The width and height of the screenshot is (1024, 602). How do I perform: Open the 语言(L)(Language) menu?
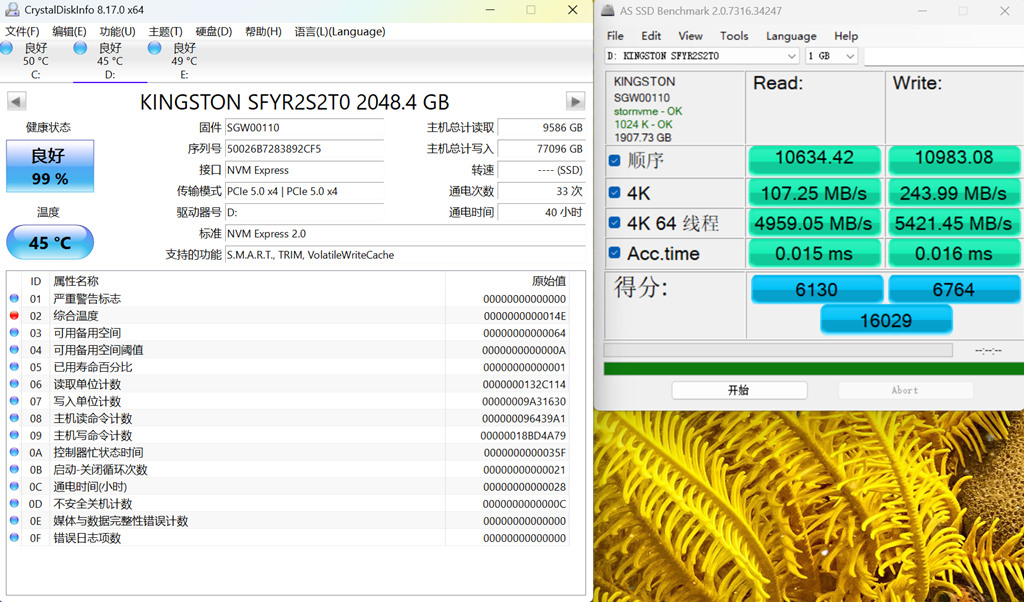(x=339, y=31)
